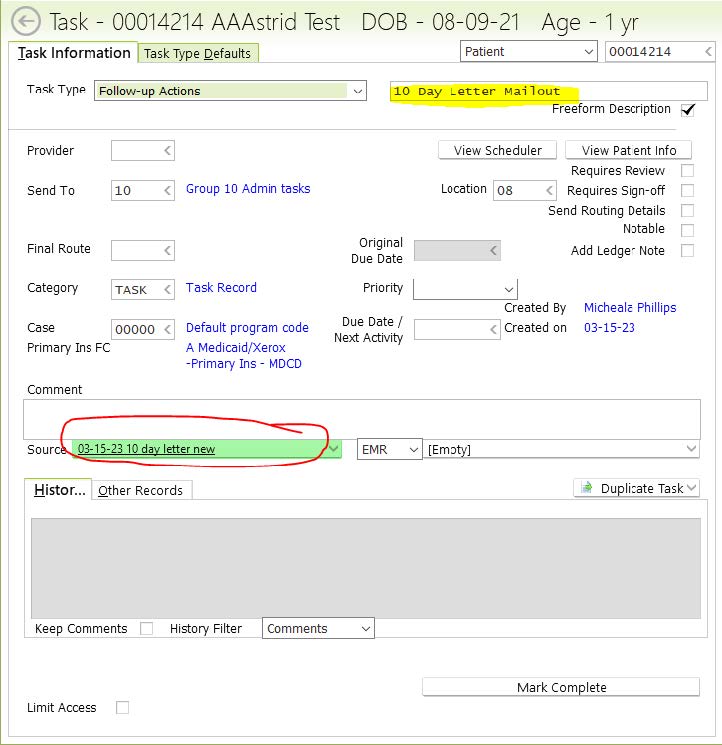Open the History Filter Comments dropdown
The width and height of the screenshot is (722, 745).
tap(365, 629)
